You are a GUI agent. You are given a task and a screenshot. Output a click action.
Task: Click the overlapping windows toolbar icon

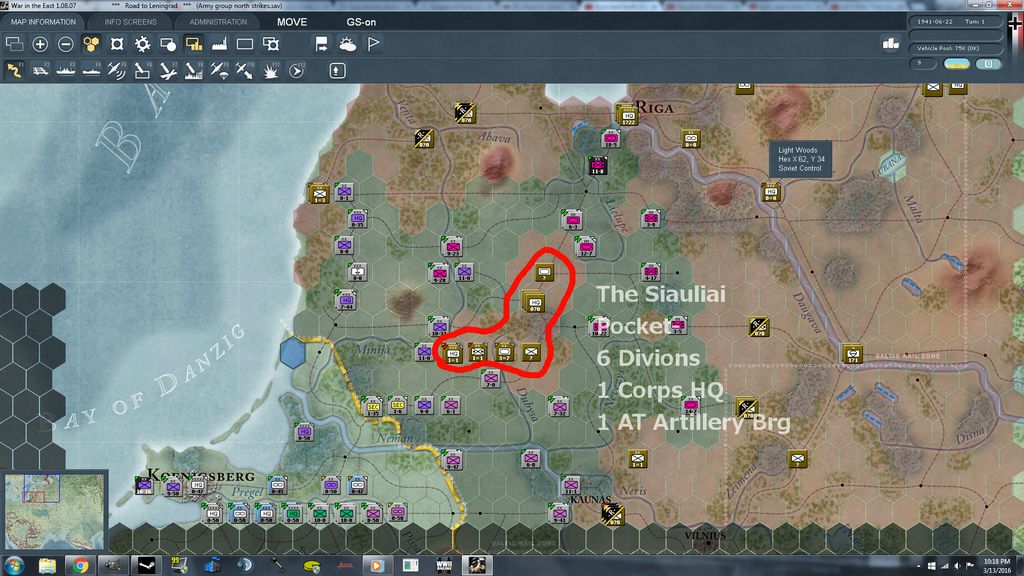(x=14, y=44)
